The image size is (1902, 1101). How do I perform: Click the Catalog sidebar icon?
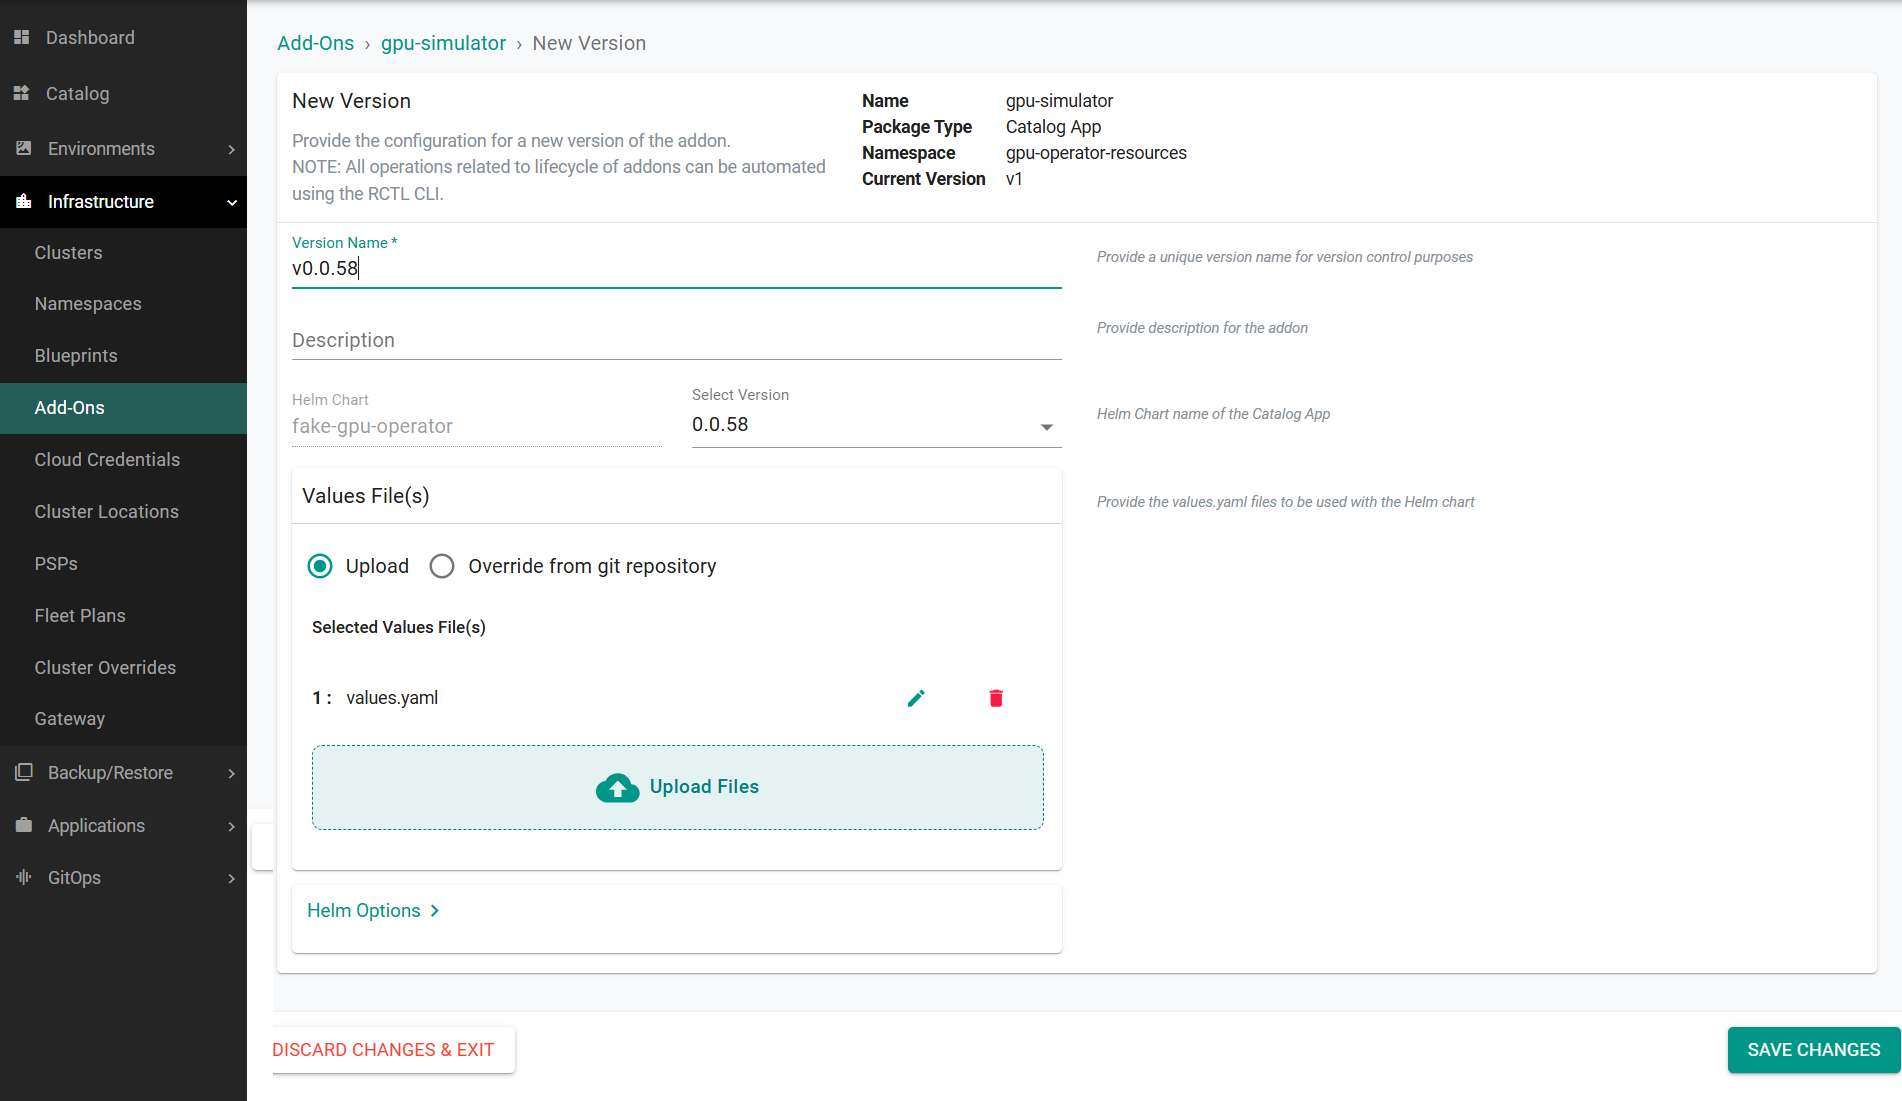[x=21, y=93]
